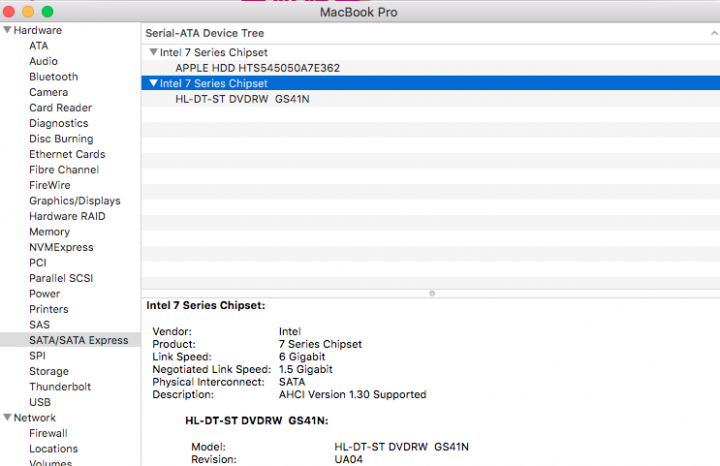Viewport: 720px width, 466px height.
Task: Click the Product value 7 Series Chipset
Action: pos(320,344)
